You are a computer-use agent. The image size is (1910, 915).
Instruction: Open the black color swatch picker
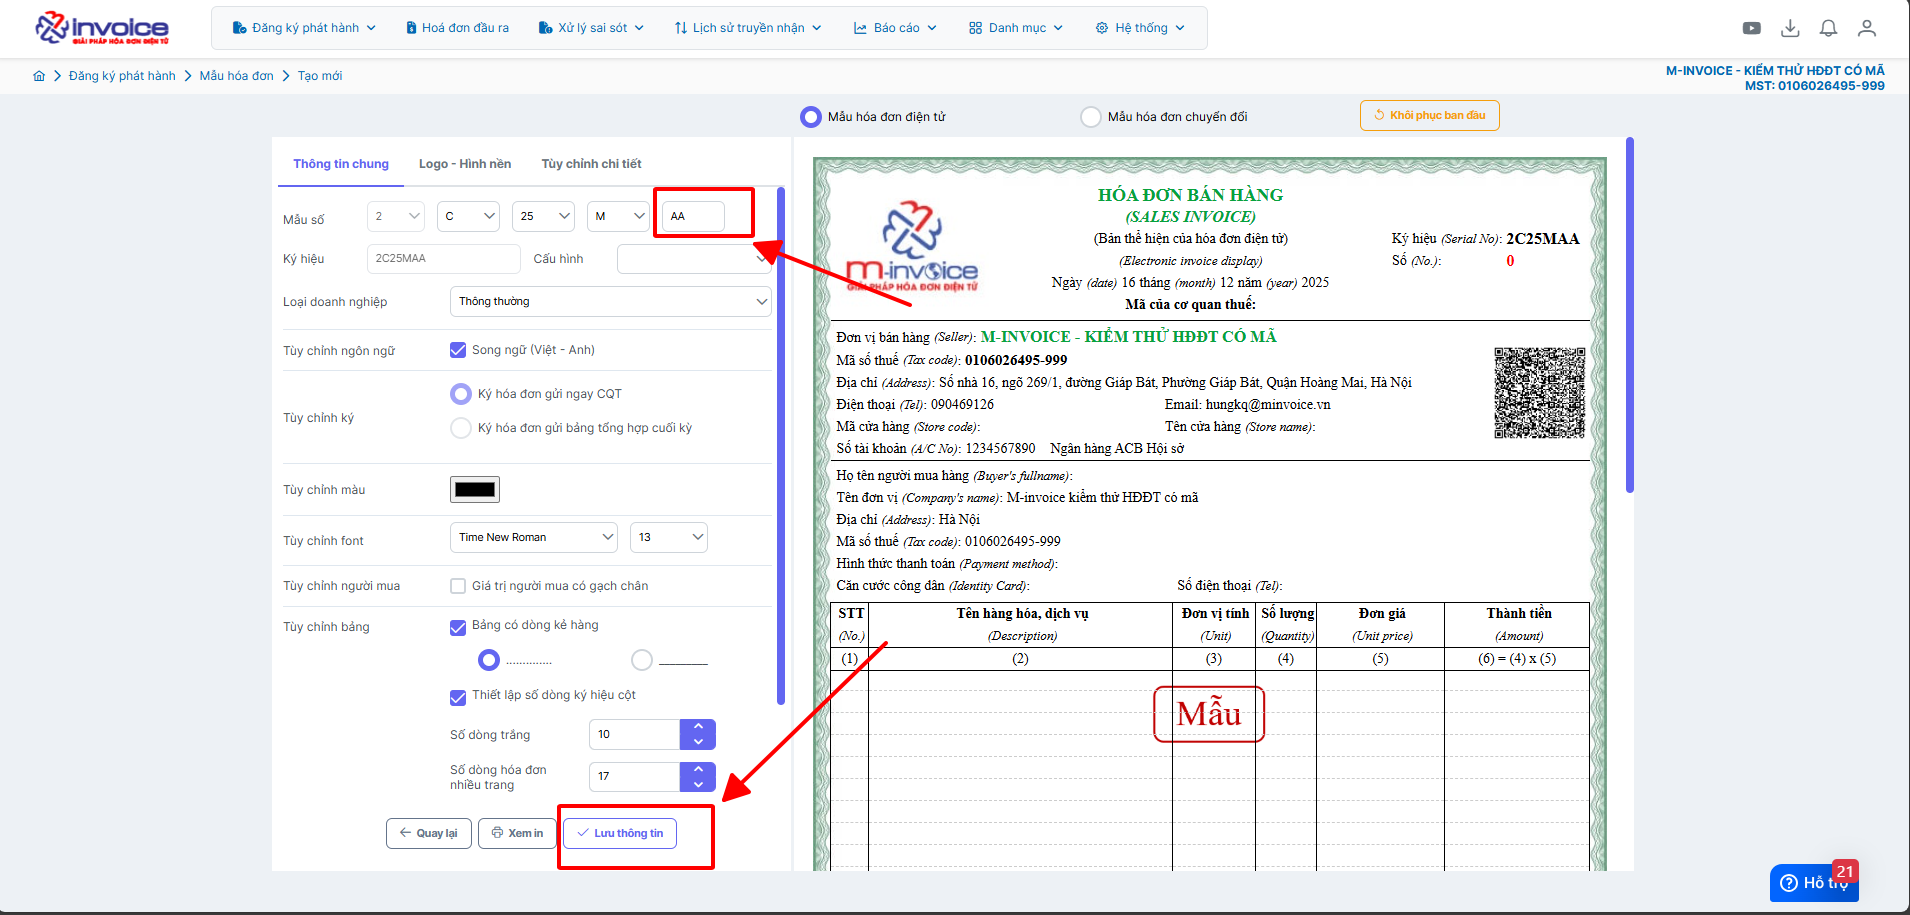[x=475, y=490]
